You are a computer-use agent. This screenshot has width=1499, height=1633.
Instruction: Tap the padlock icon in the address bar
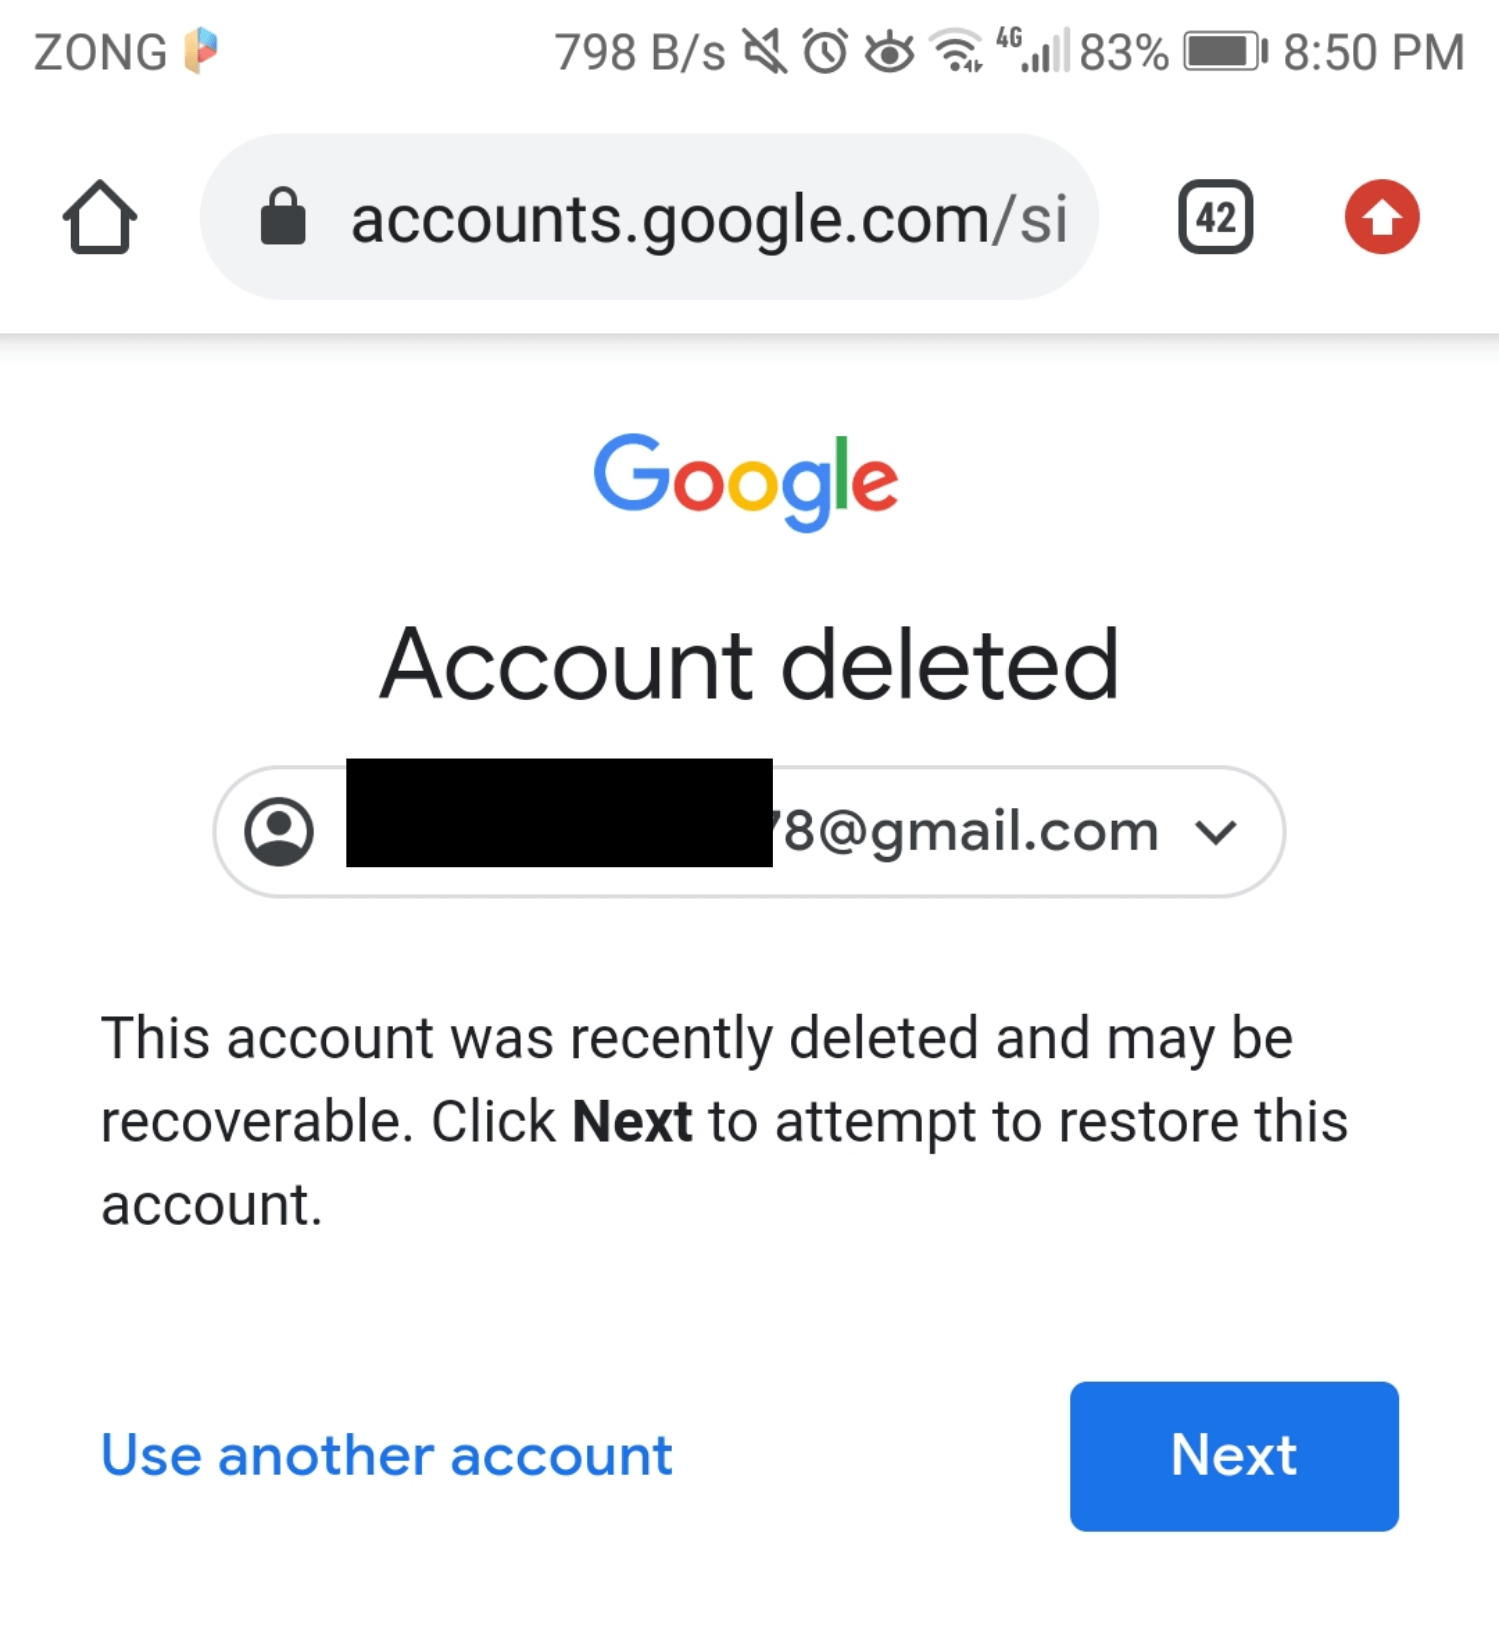[283, 217]
